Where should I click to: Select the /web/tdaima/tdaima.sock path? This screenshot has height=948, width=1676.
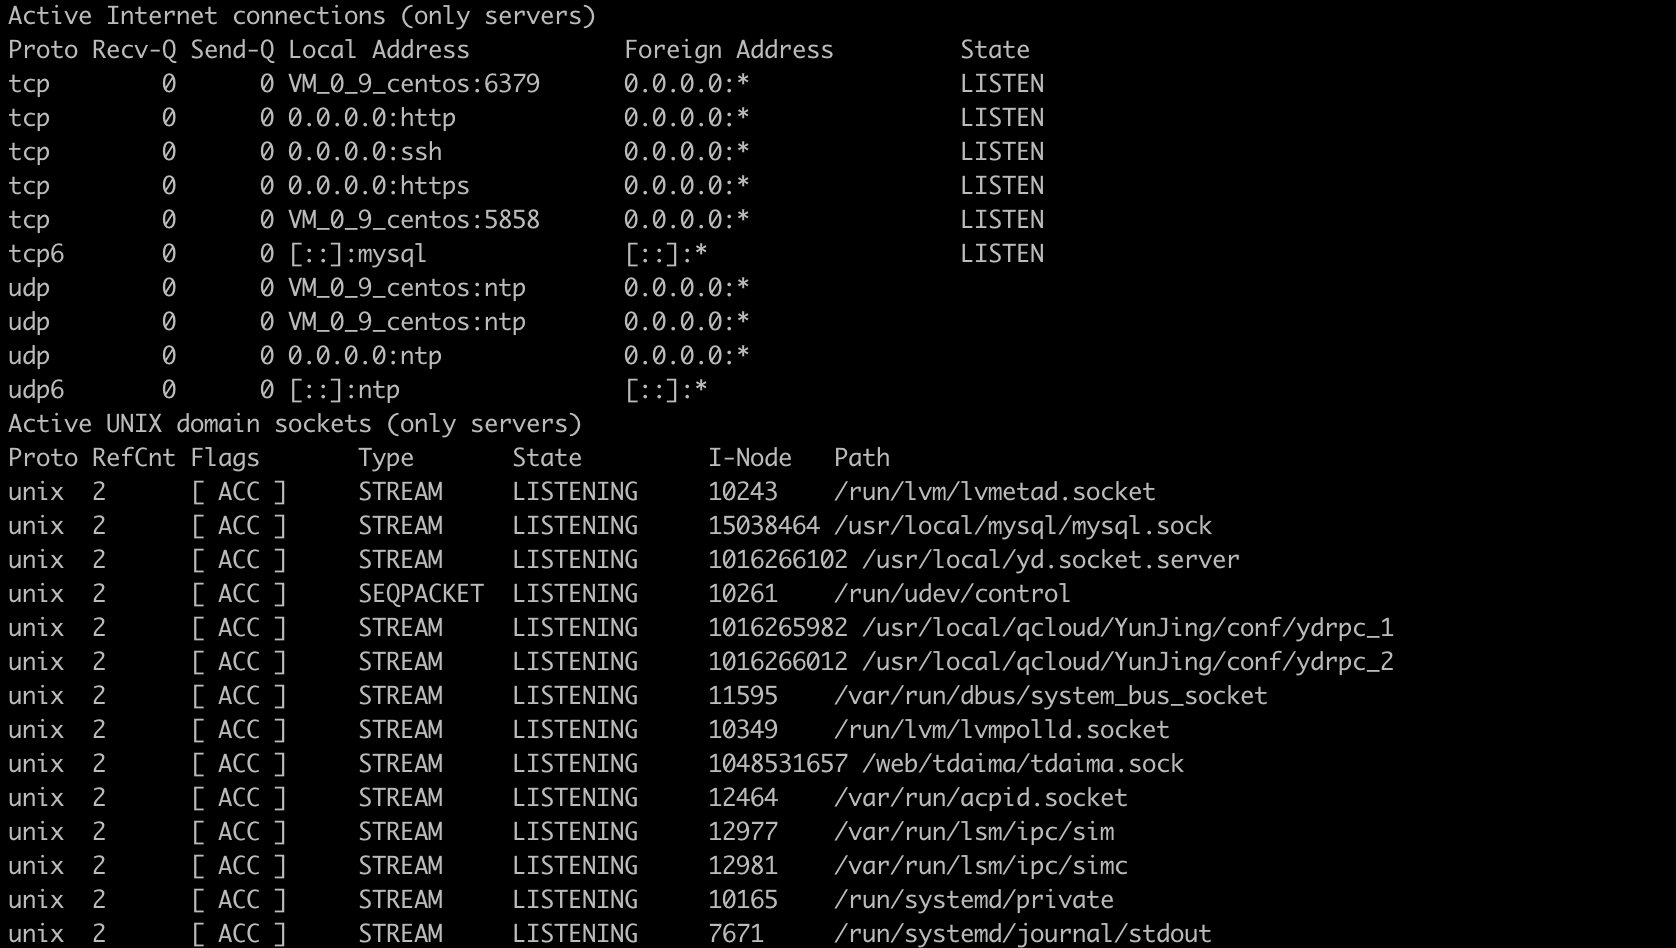click(1022, 764)
